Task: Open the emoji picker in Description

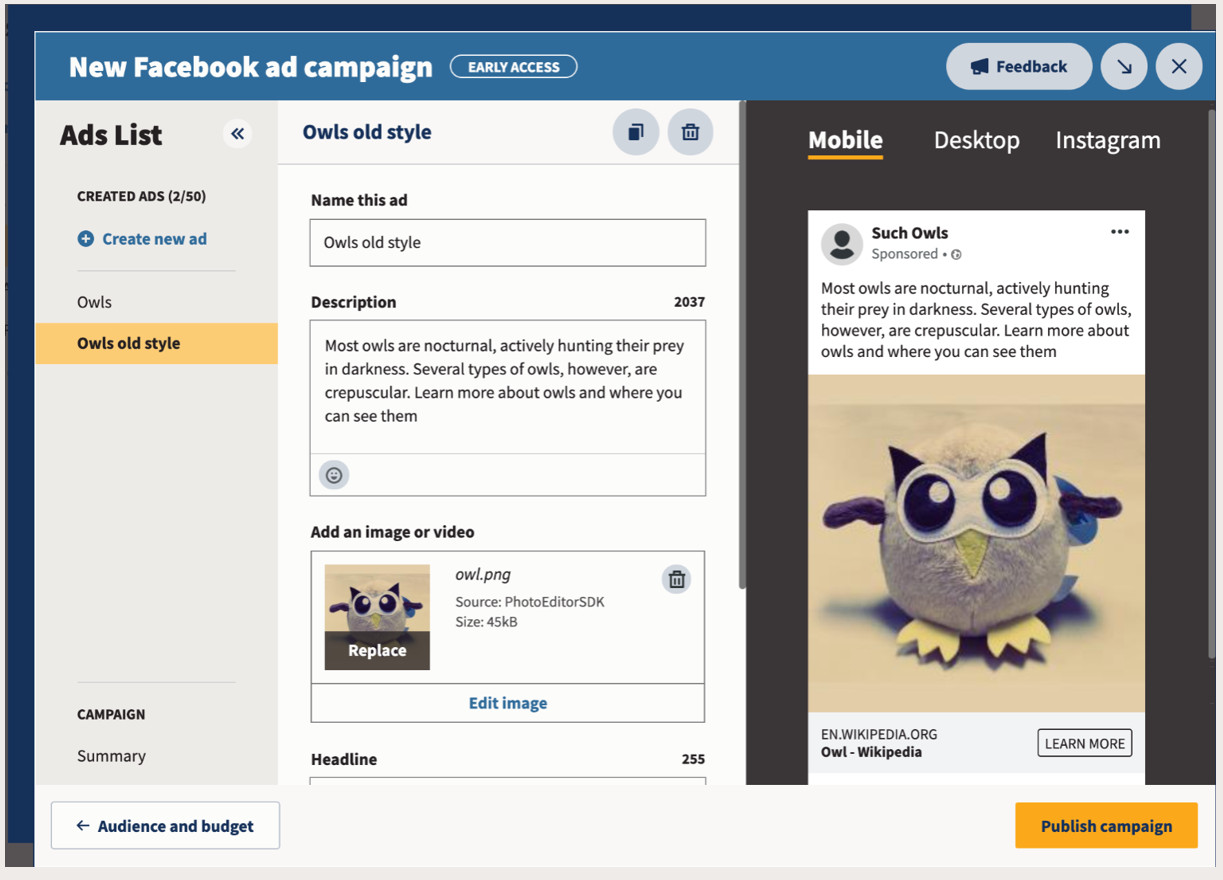Action: click(334, 475)
